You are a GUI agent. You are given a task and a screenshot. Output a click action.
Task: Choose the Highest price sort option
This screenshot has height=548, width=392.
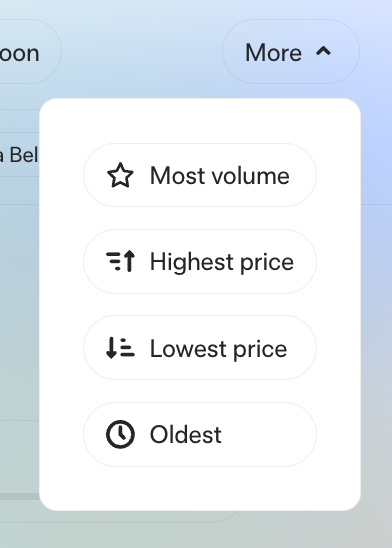[x=200, y=261]
